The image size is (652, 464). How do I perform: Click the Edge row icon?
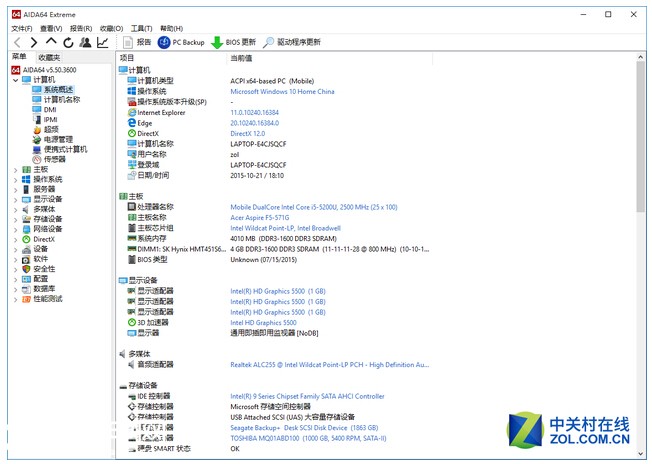[x=132, y=123]
